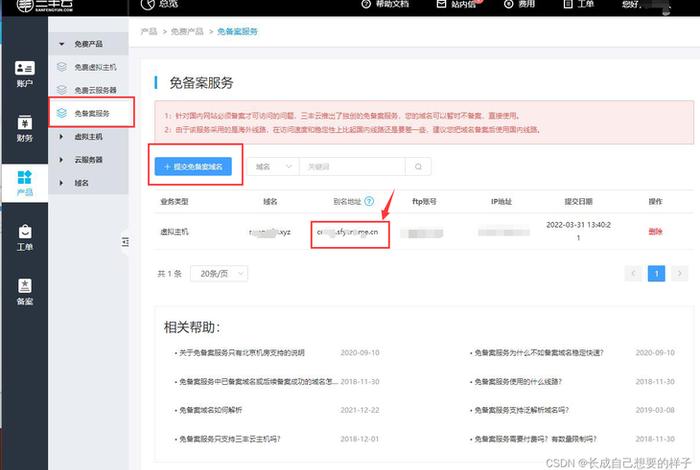Open help article 免备案服务为什么不如备案域名稳定快速?
The height and width of the screenshot is (470, 700).
(539, 353)
